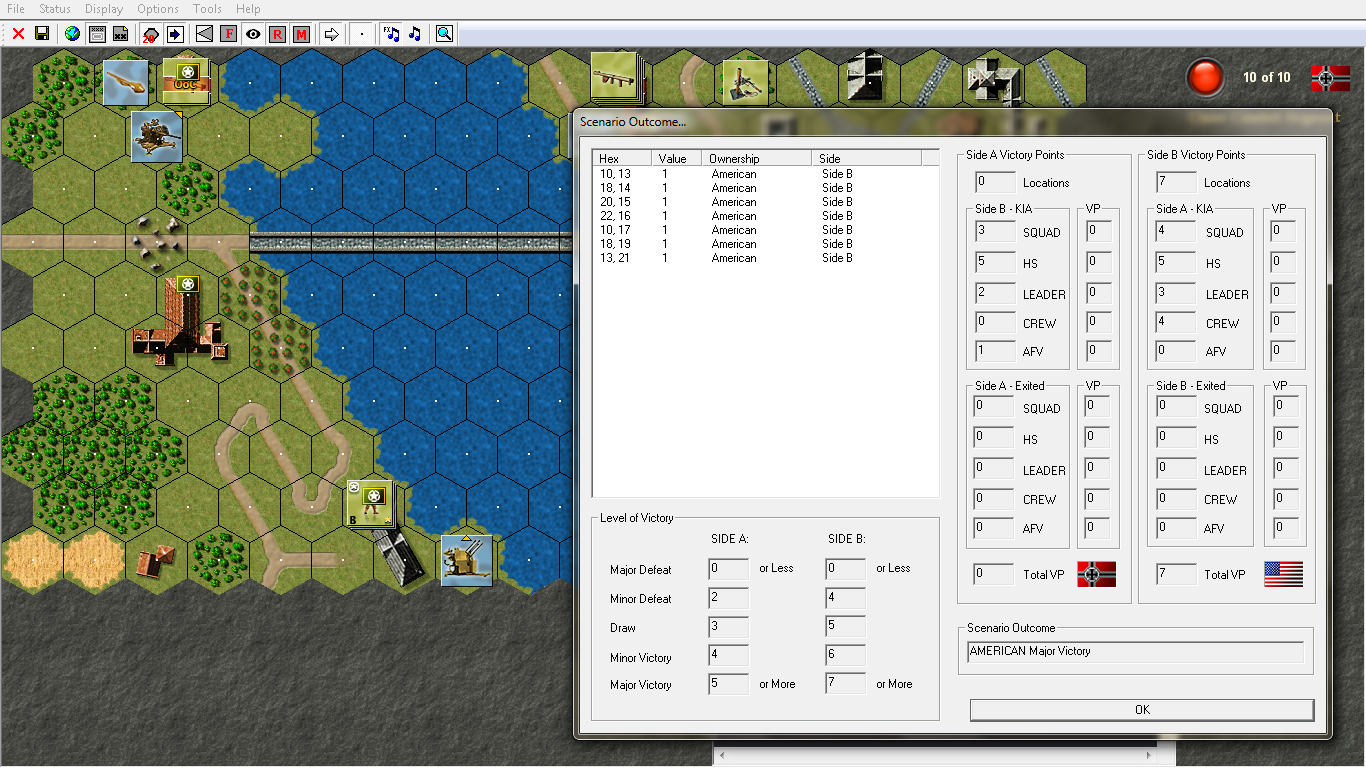Select the aircraft counter on the map
Image resolution: width=1366 pixels, height=768 pixels.
126,82
